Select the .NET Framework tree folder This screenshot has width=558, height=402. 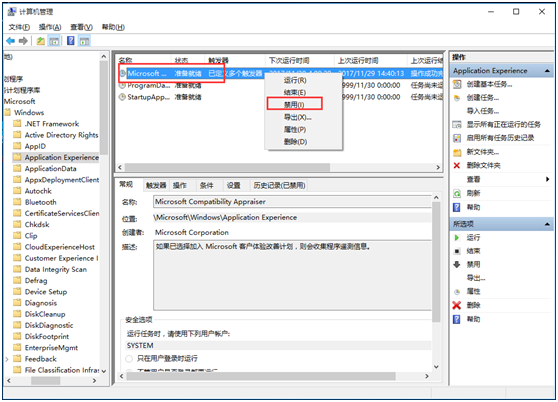[x=52, y=124]
